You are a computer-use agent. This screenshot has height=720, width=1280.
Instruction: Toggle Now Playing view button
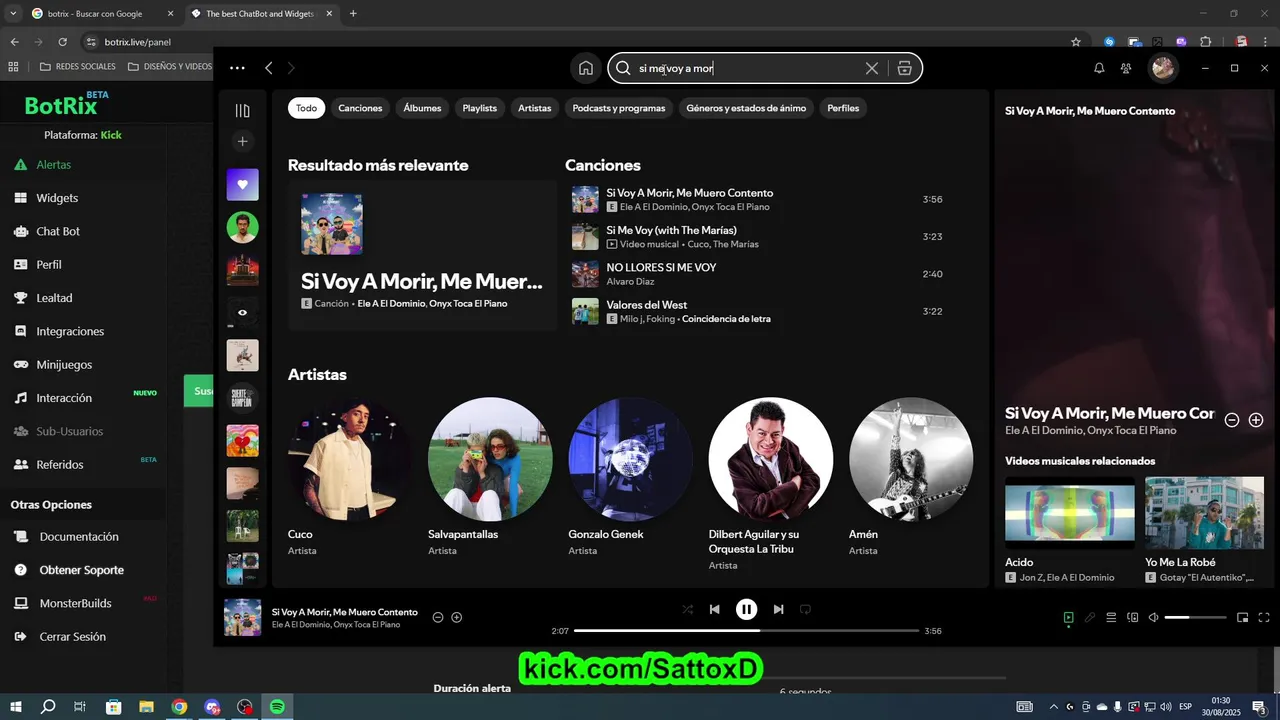point(1068,618)
